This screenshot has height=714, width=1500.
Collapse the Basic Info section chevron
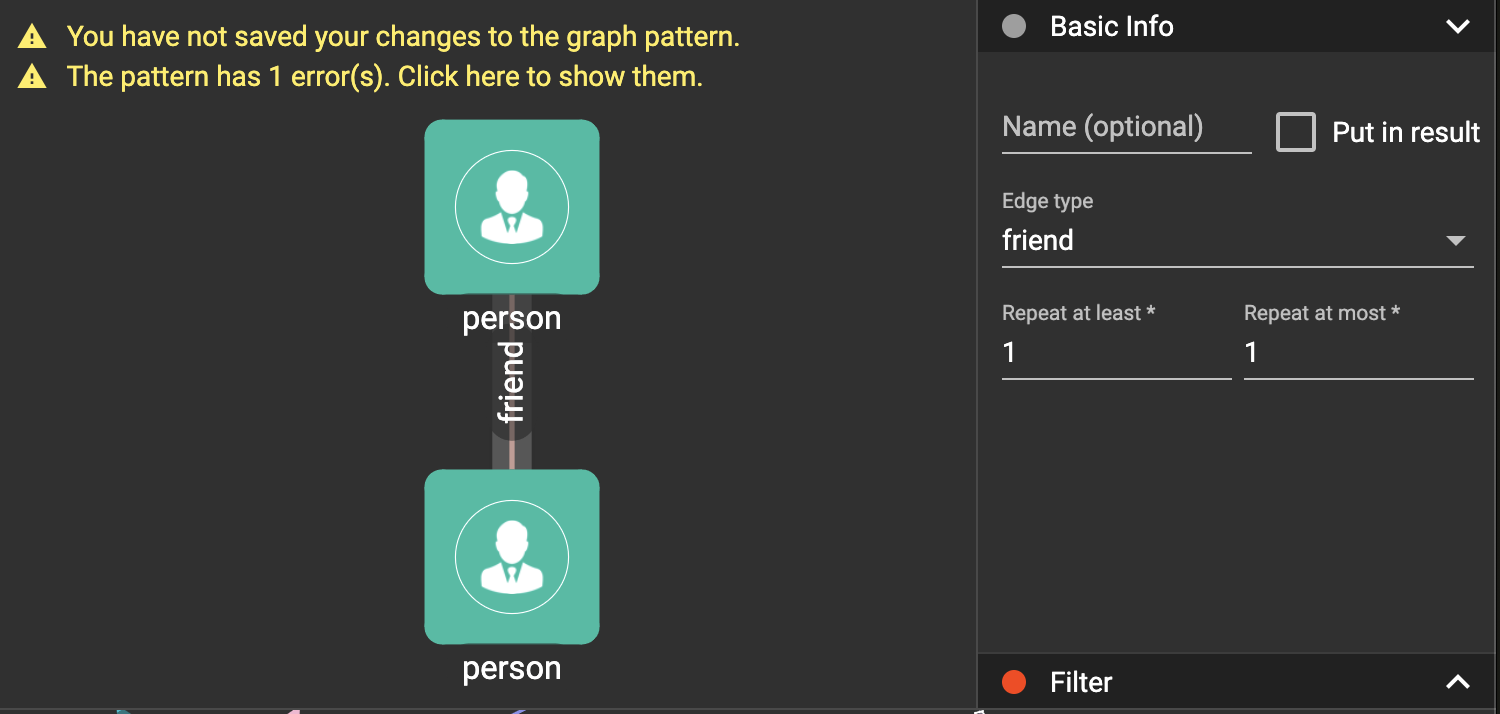1457,27
